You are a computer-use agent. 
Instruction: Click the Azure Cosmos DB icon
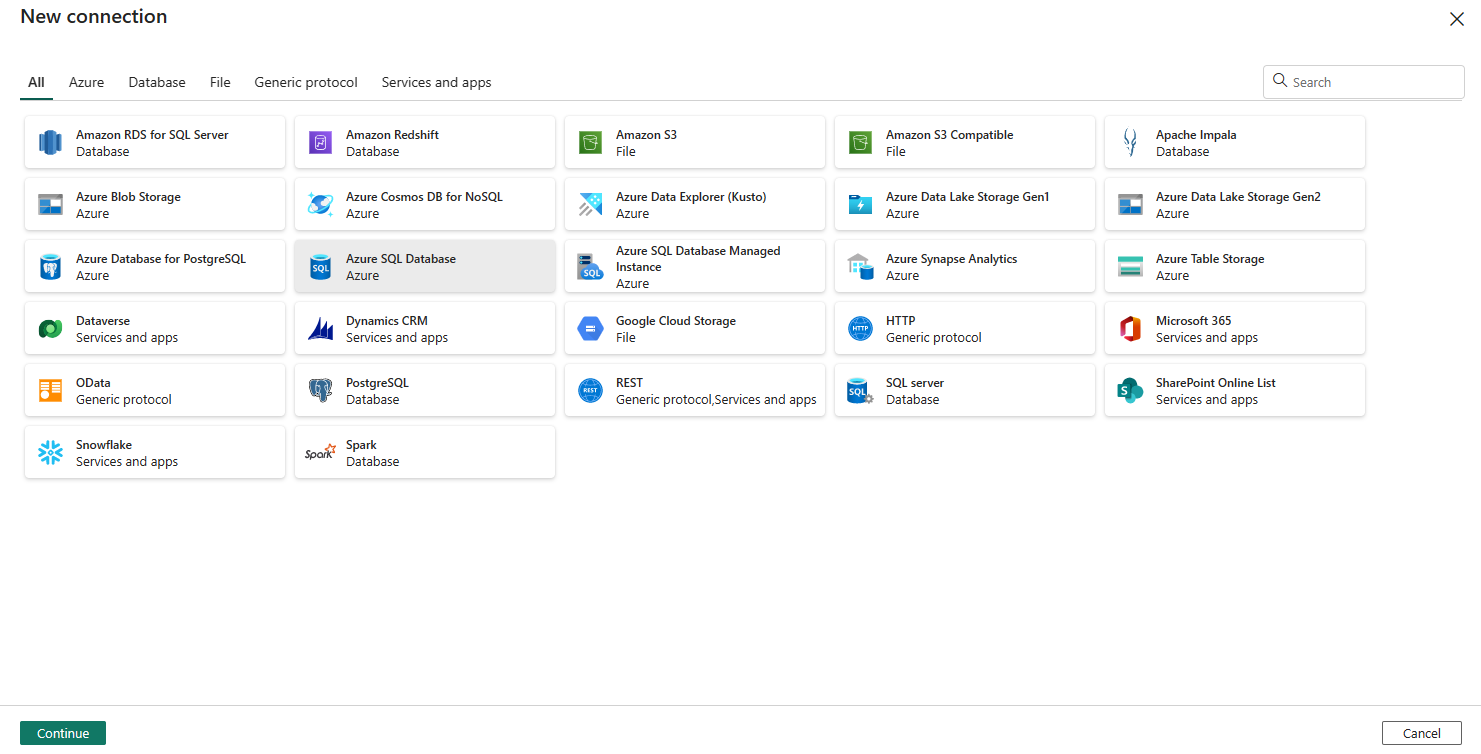click(x=320, y=205)
